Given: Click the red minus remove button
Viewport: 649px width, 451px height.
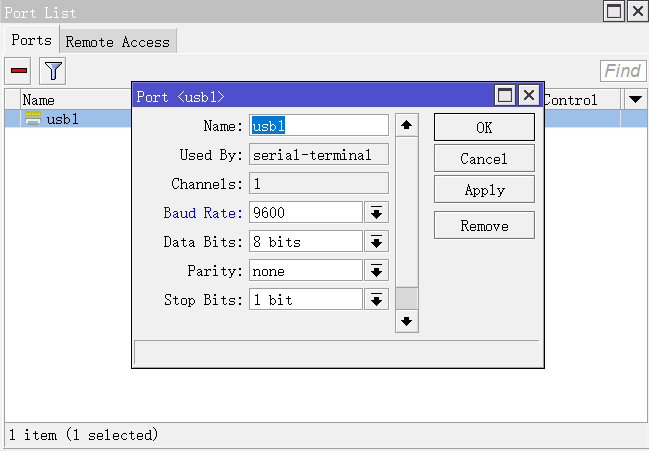Looking at the screenshot, I should pyautogui.click(x=19, y=71).
